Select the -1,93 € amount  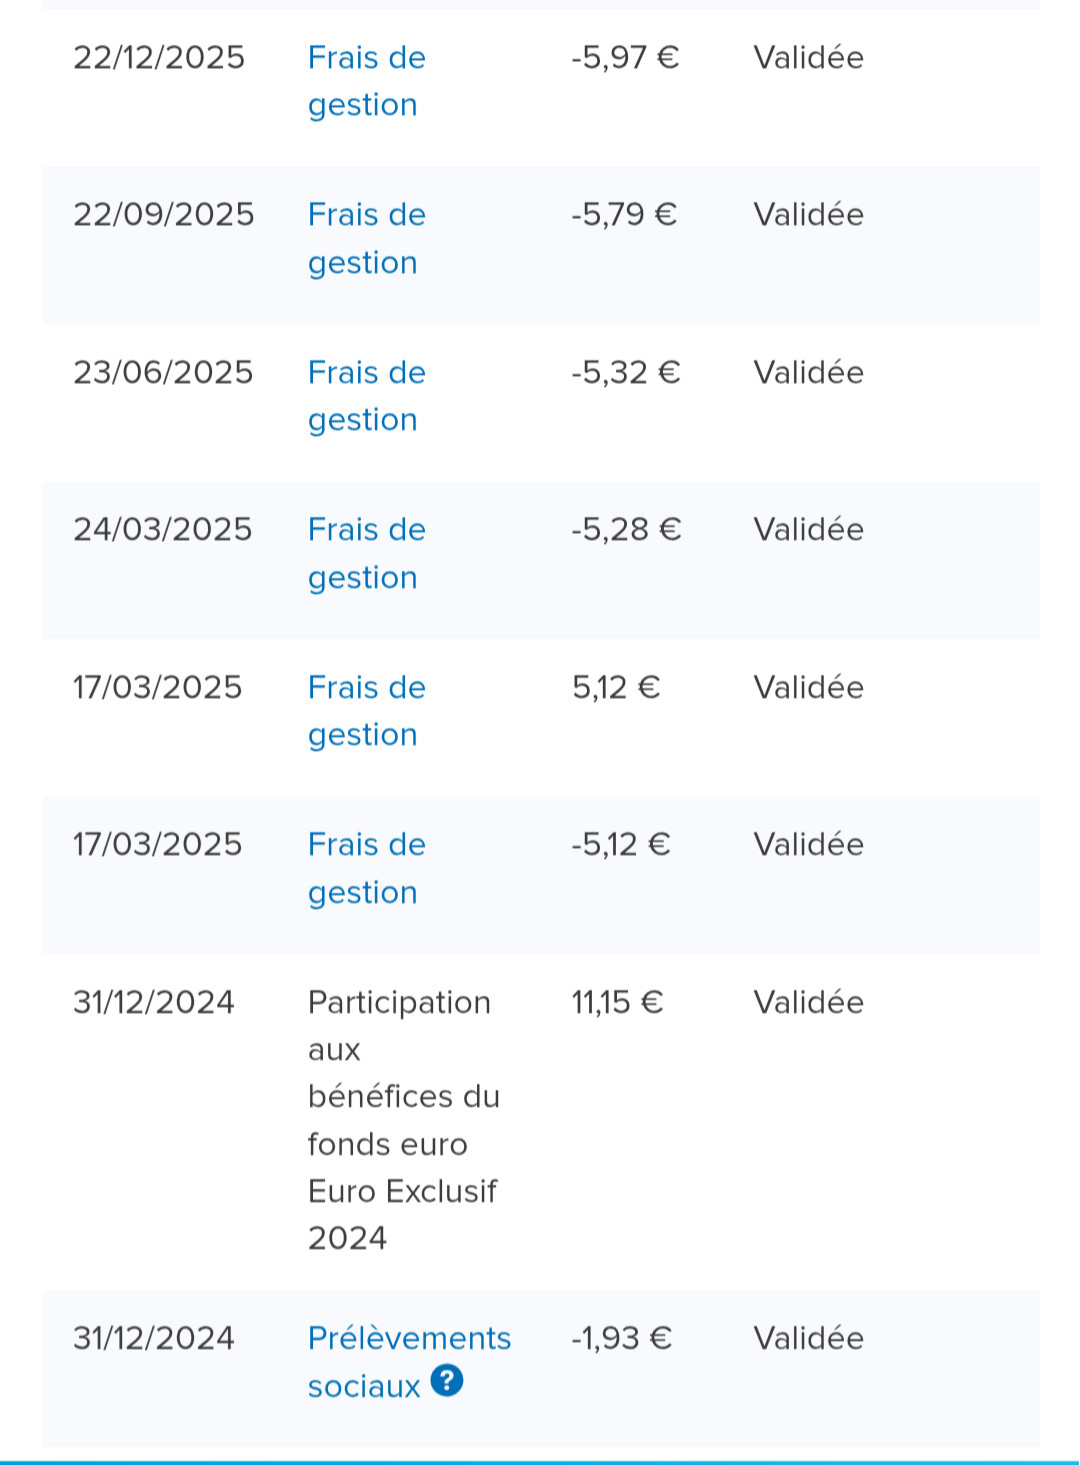[621, 1338]
